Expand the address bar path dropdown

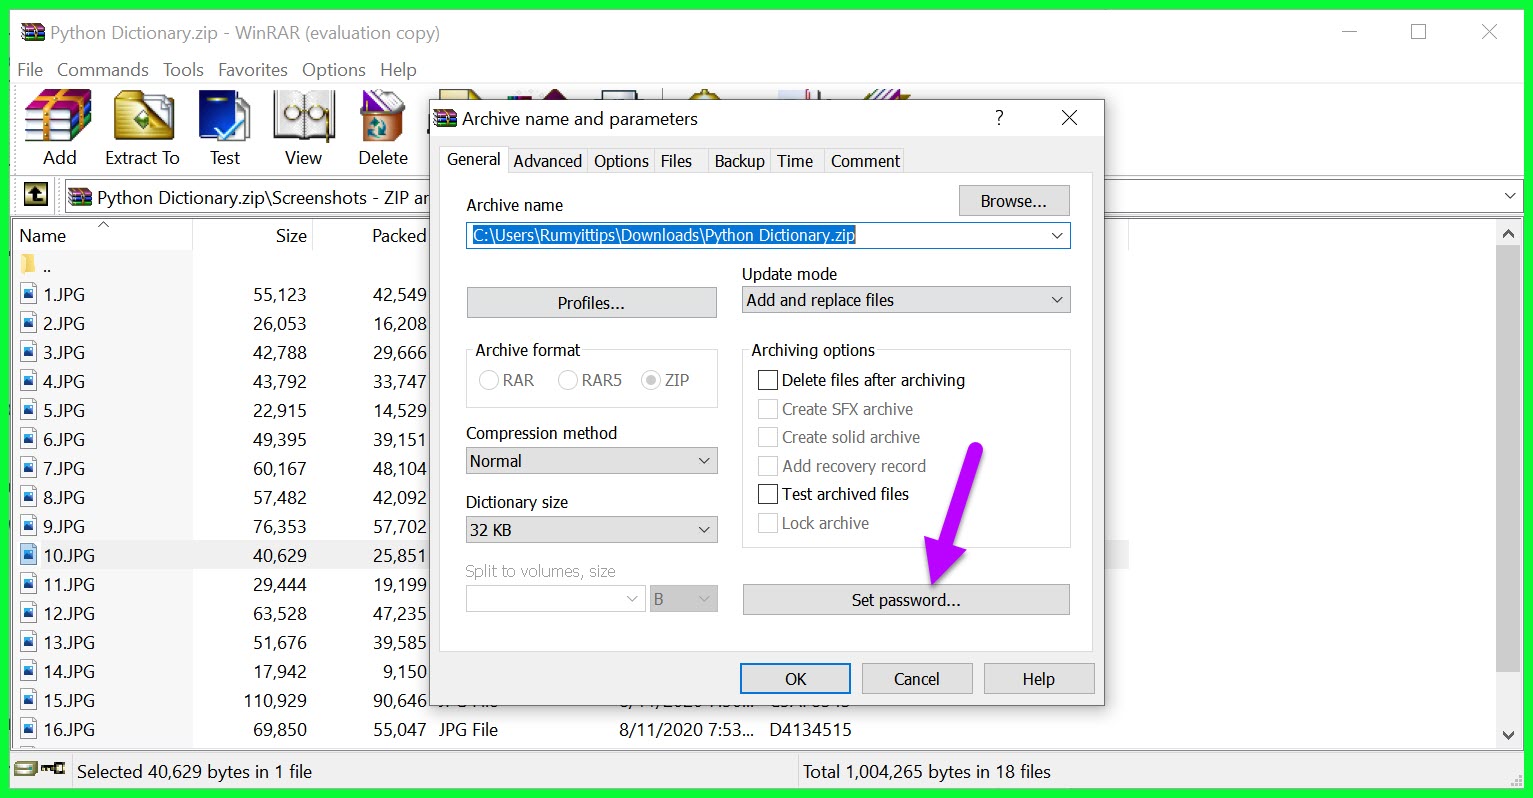1510,196
